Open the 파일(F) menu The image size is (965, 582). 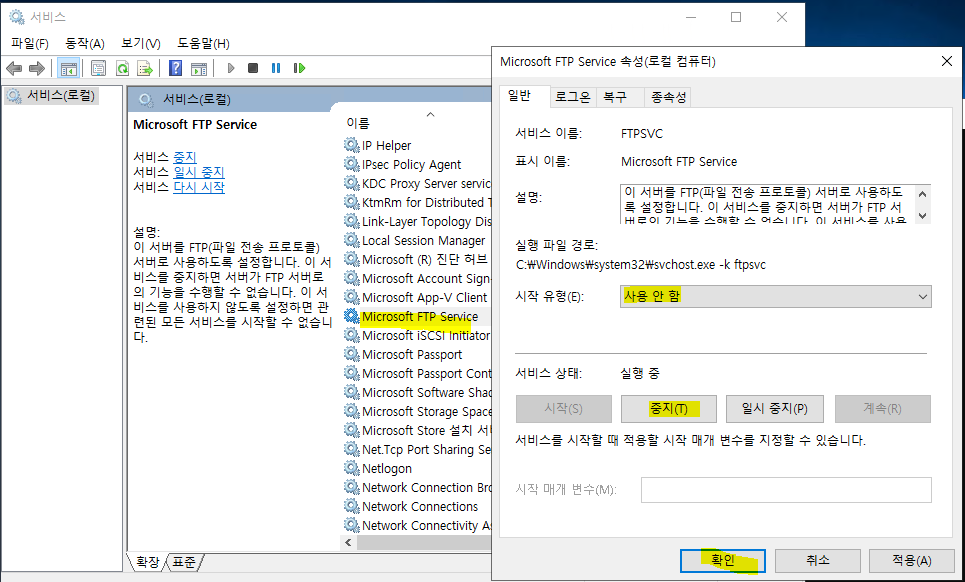30,44
